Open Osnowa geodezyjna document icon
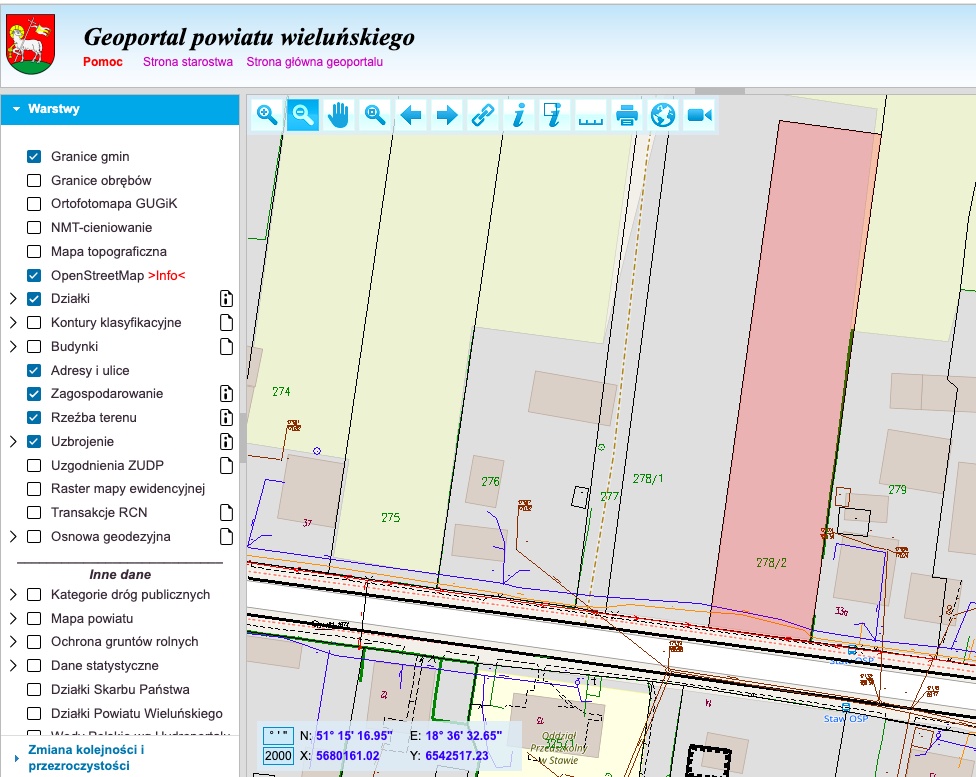 (227, 536)
